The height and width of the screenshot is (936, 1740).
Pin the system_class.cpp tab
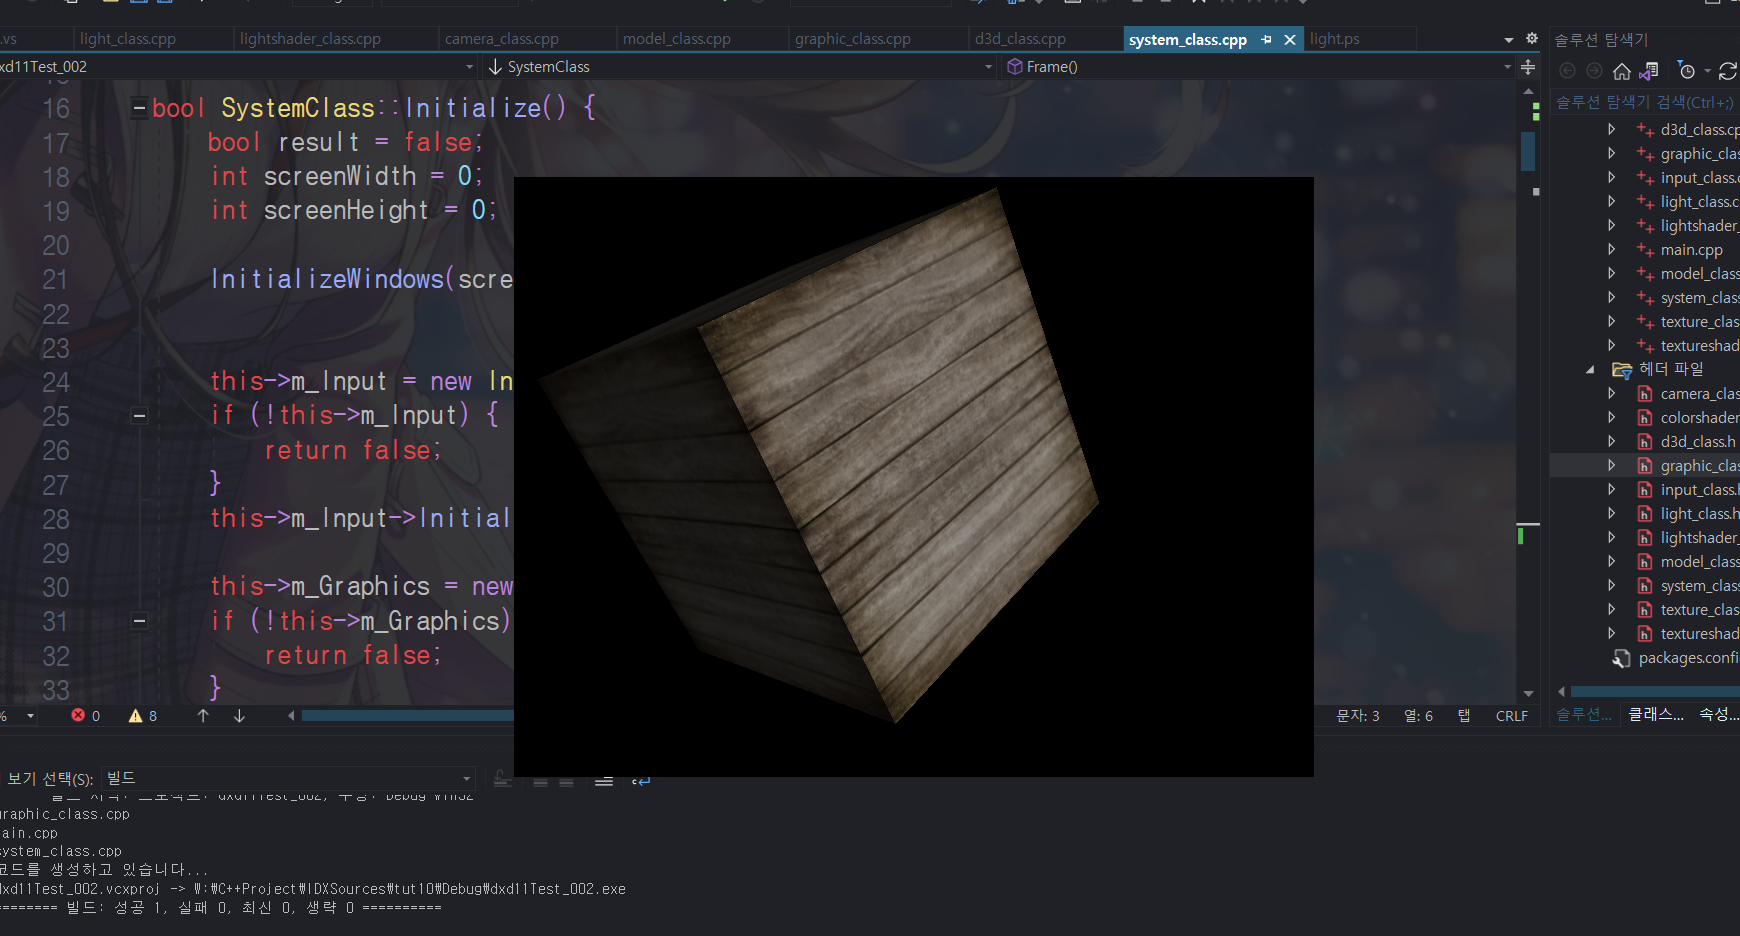(1266, 39)
